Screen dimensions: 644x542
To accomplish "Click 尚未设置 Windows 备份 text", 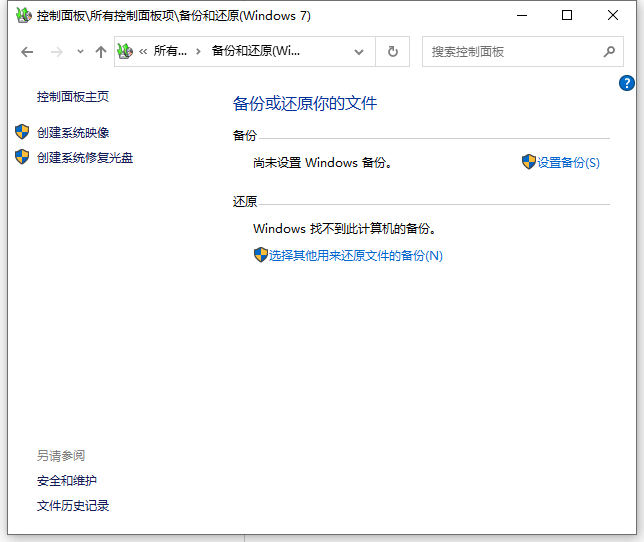I will coord(322,163).
